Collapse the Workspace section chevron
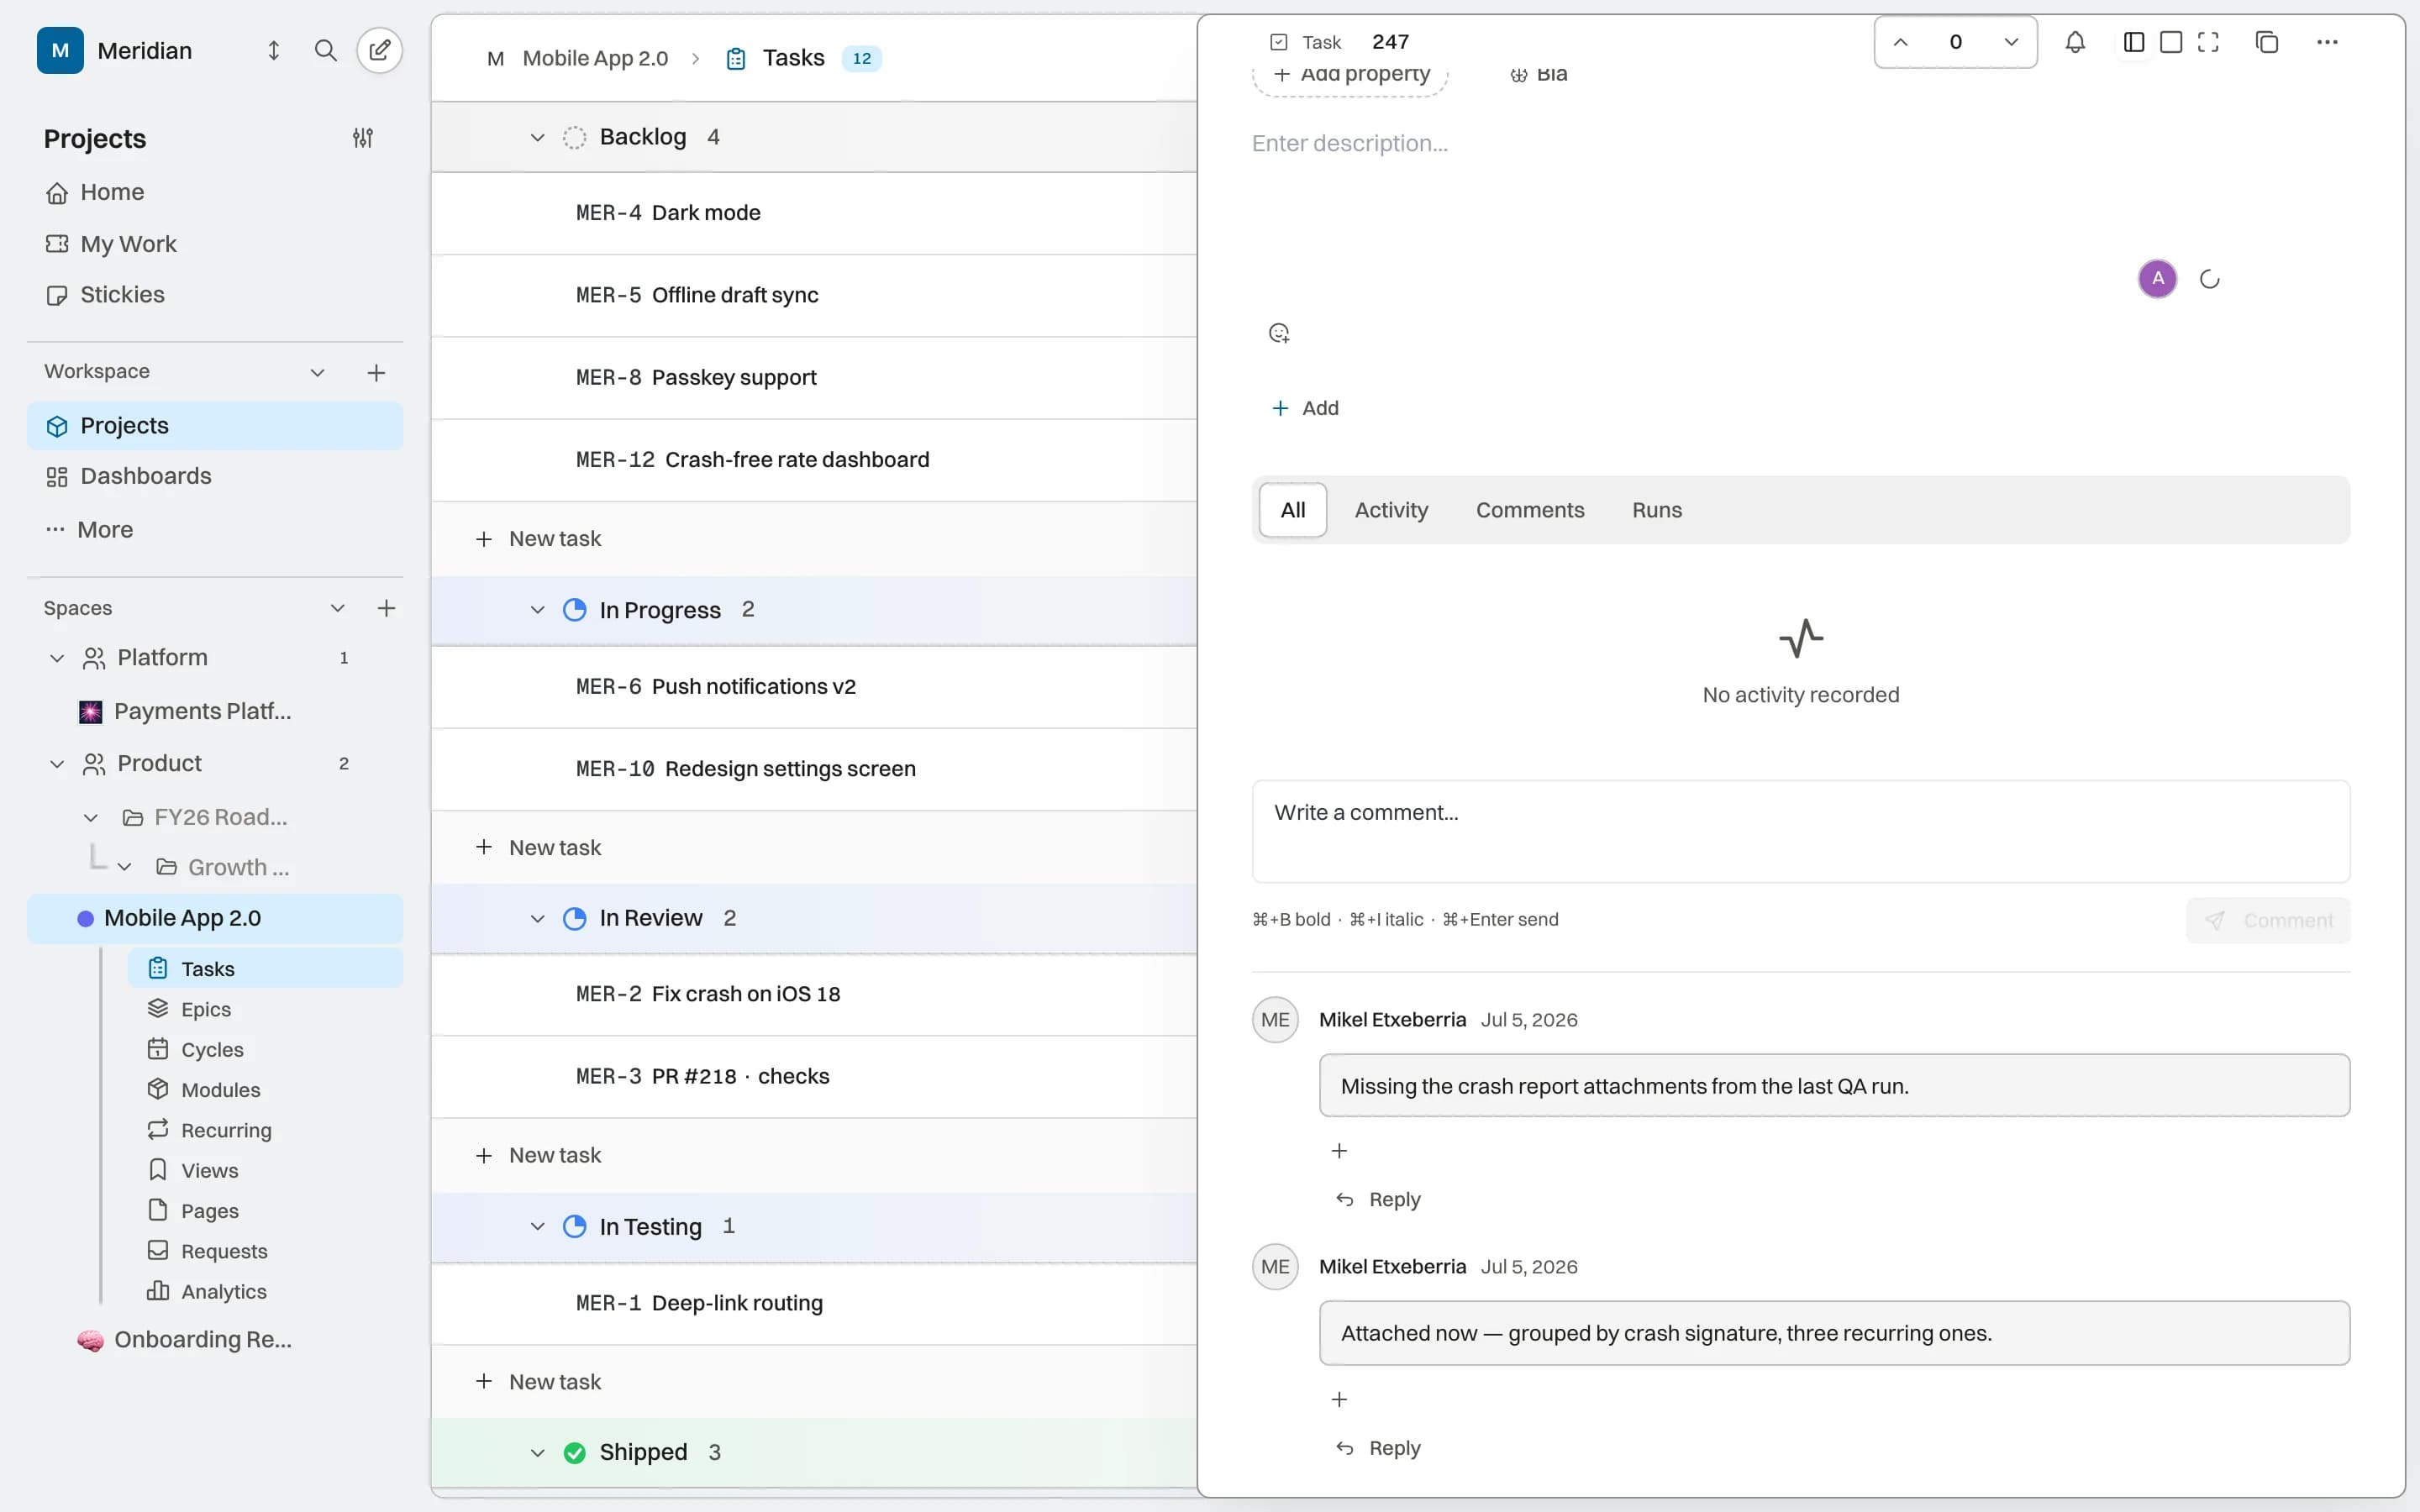This screenshot has height=1512, width=2420. coord(317,372)
